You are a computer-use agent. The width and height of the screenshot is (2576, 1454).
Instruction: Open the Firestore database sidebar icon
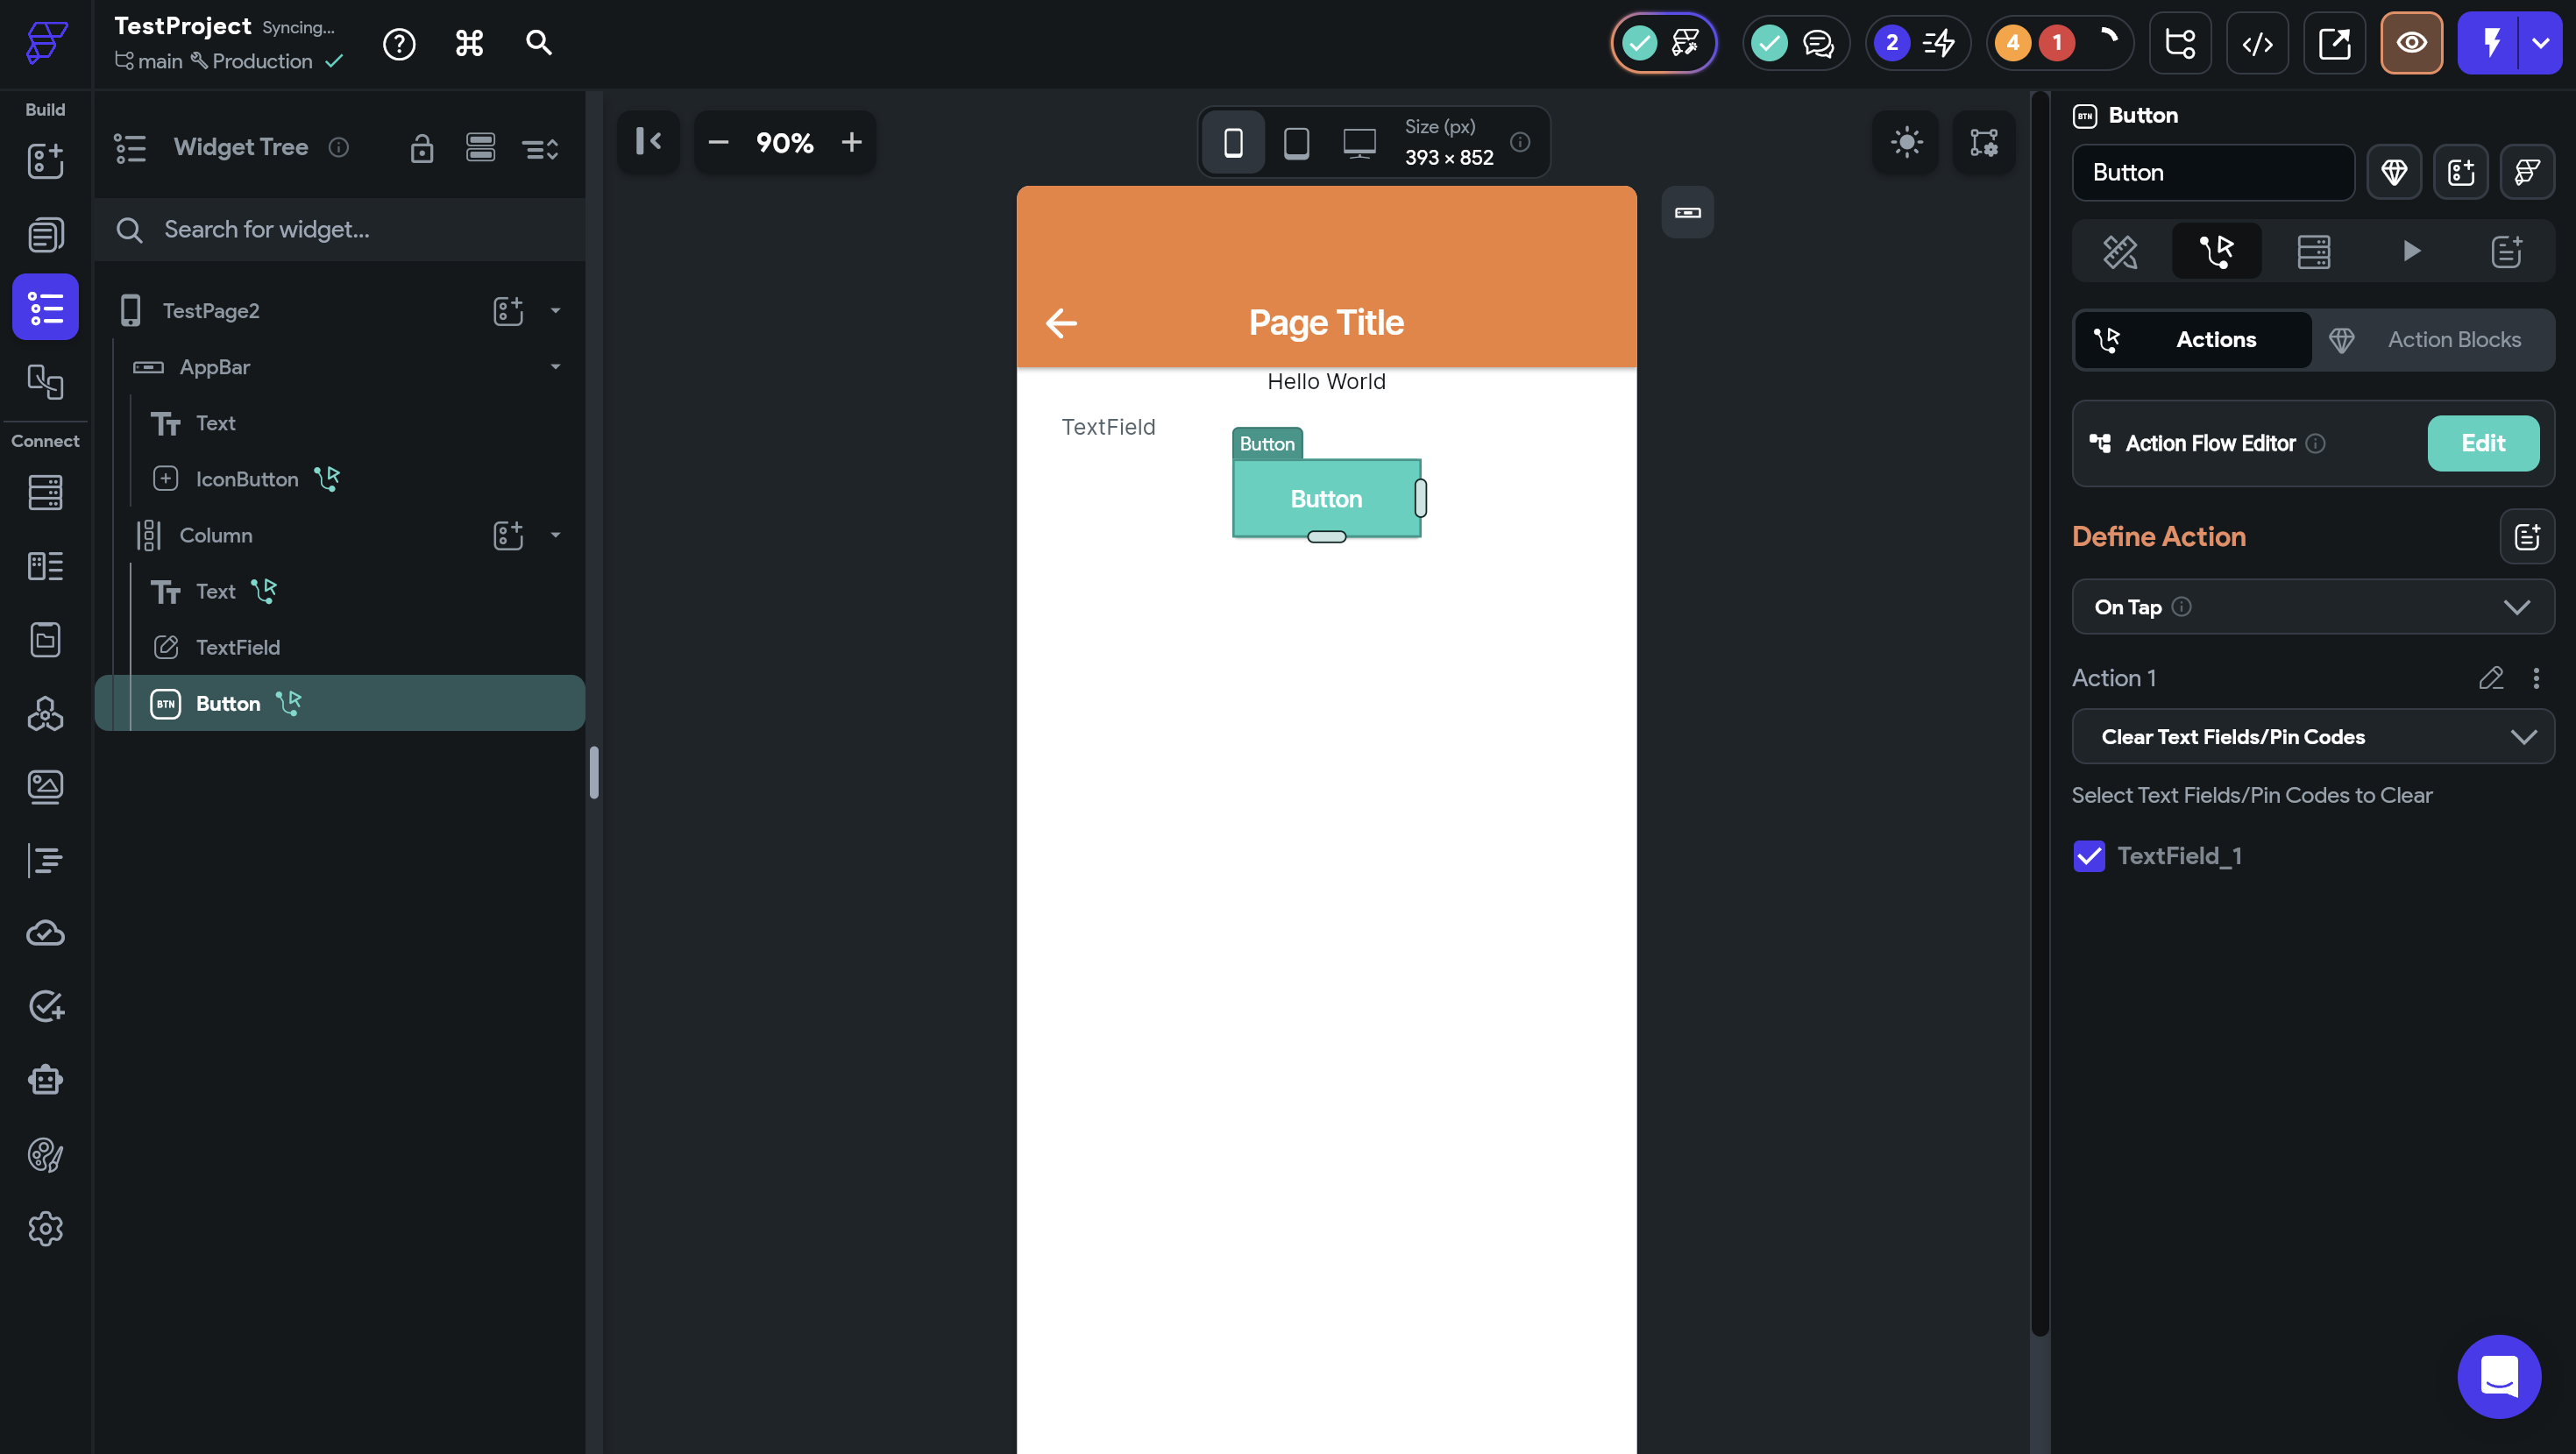pyautogui.click(x=45, y=492)
